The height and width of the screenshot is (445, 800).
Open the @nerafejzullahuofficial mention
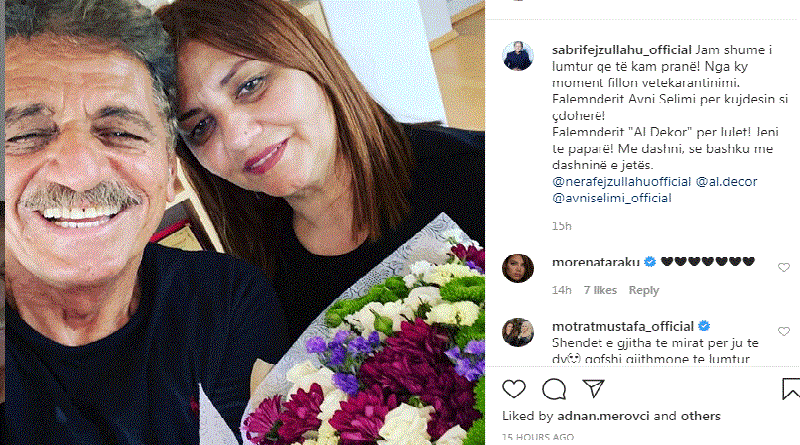[621, 182]
